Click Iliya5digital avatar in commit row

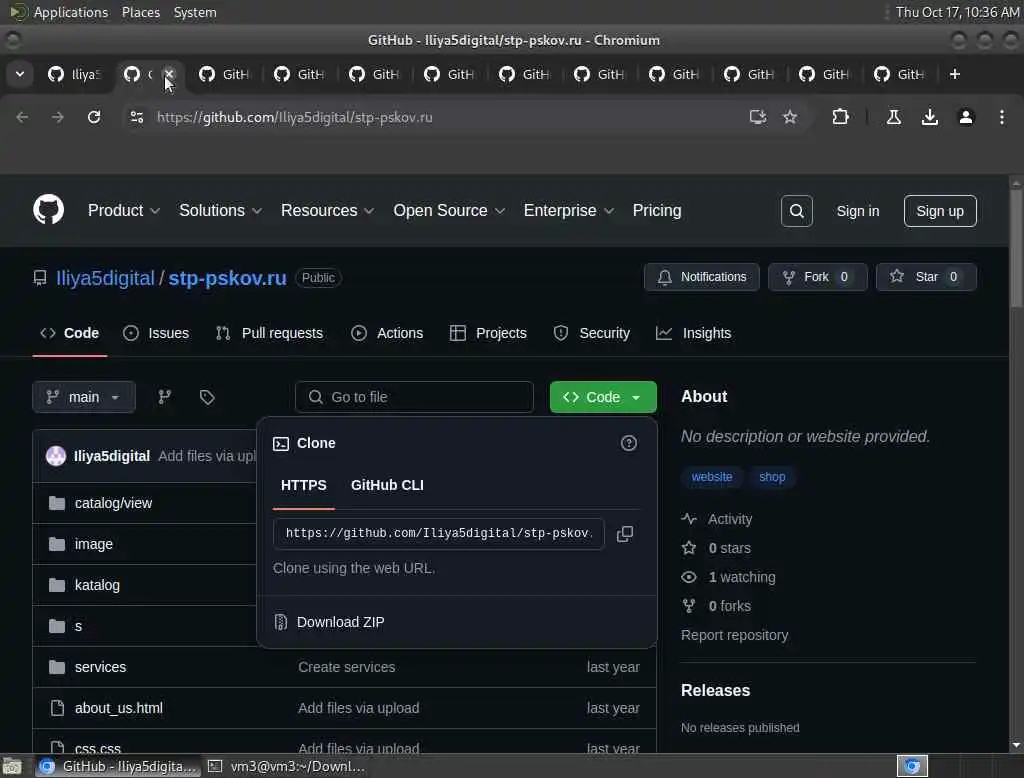[56, 456]
